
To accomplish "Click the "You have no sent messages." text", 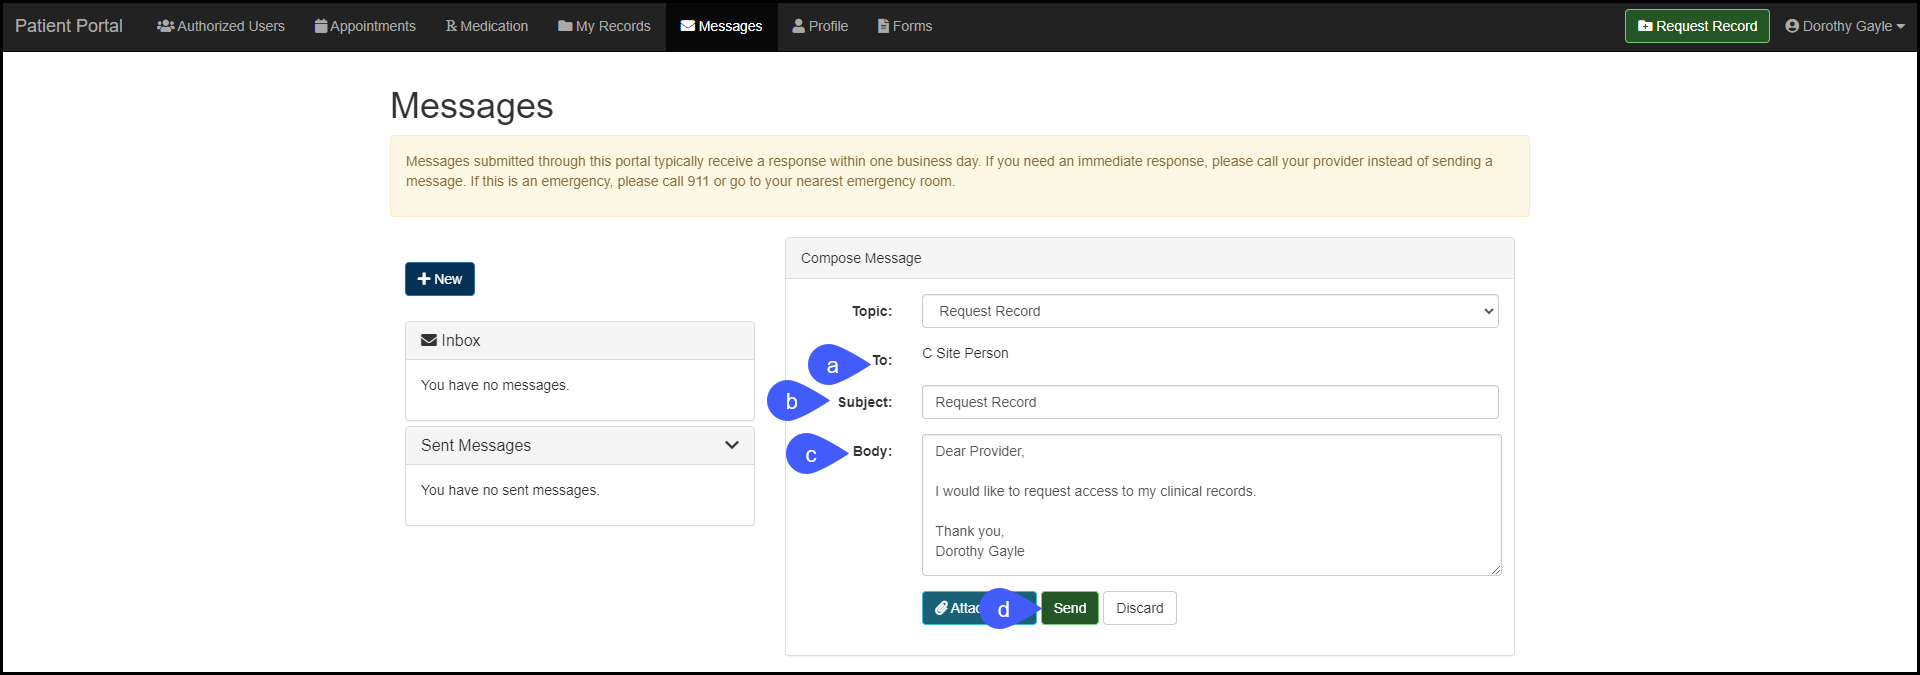I will pyautogui.click(x=510, y=490).
